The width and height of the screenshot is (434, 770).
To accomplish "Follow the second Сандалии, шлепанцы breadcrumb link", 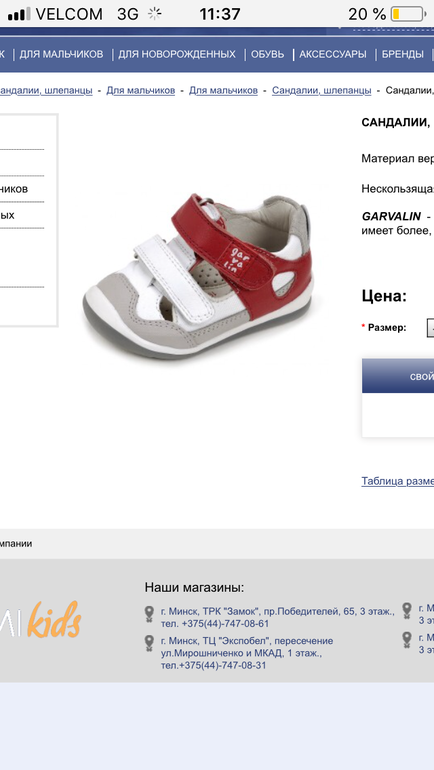I will point(322,90).
